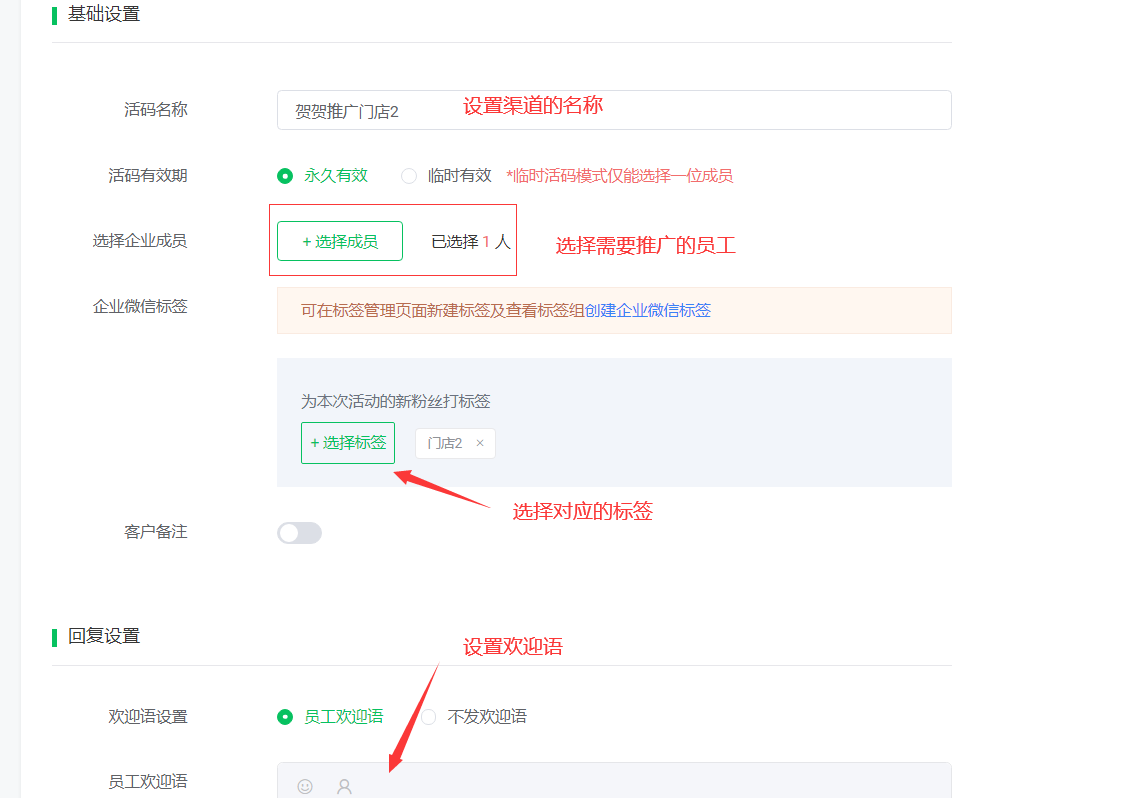Choose the 临时有效 validity option
This screenshot has height=798, width=1130.
pyautogui.click(x=409, y=176)
